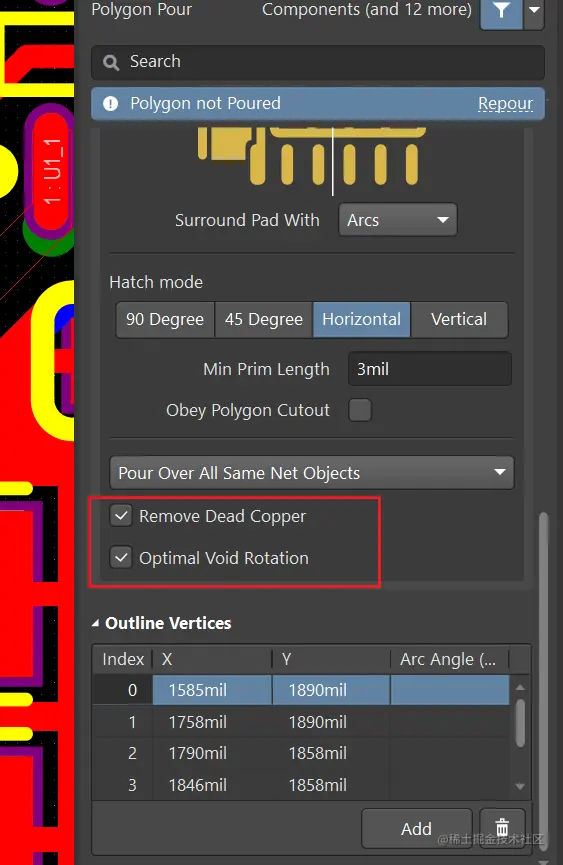
Task: Click the Polygon not Poured warning icon
Action: click(x=110, y=103)
